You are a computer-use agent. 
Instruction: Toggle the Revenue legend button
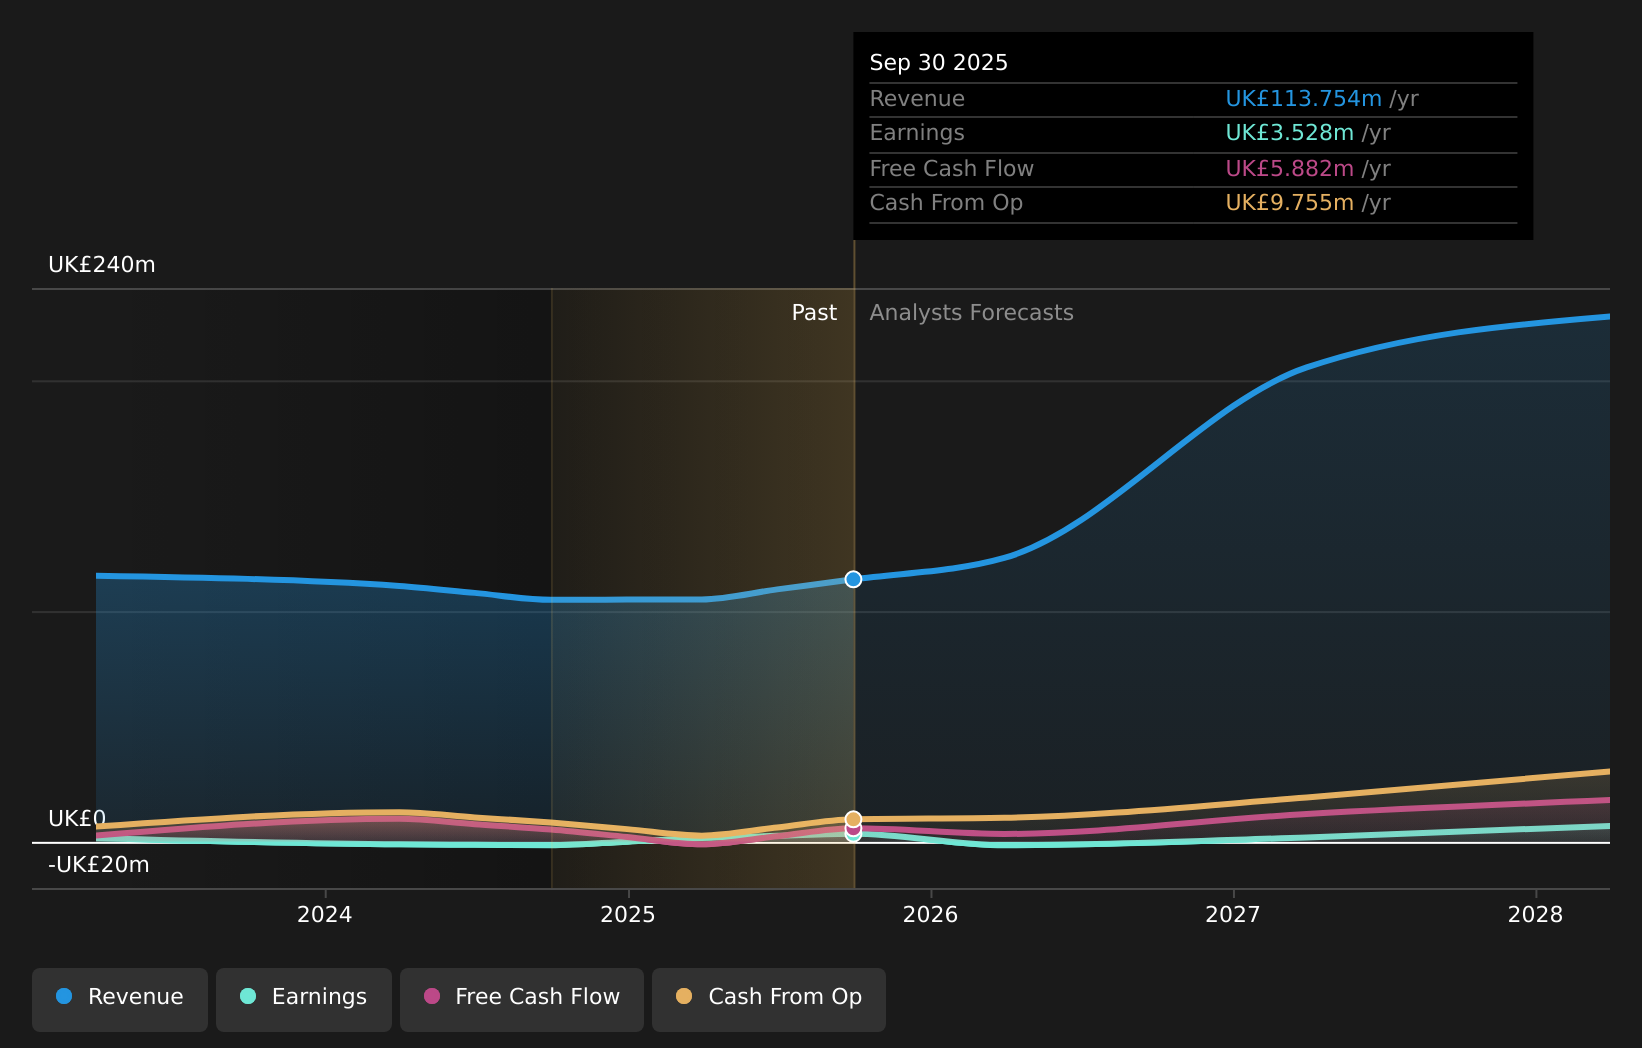coord(120,999)
